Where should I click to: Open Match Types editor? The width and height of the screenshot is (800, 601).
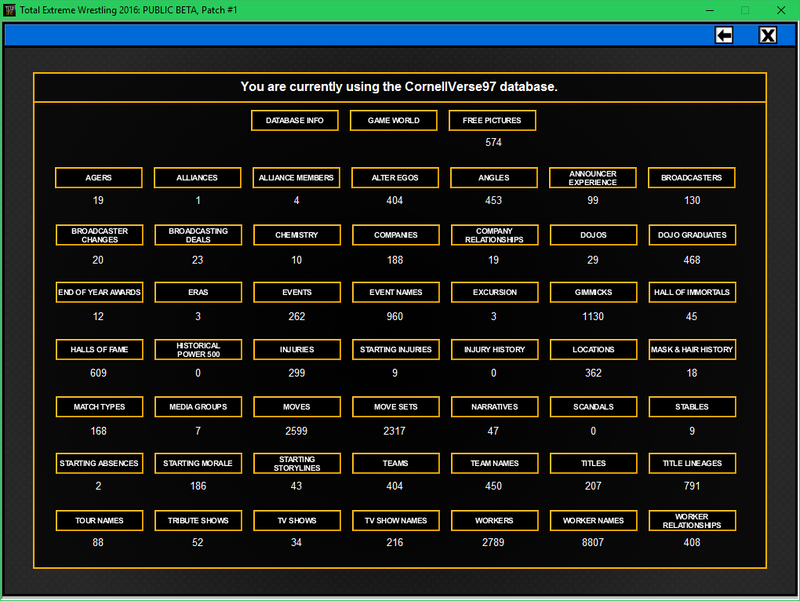[x=99, y=407]
